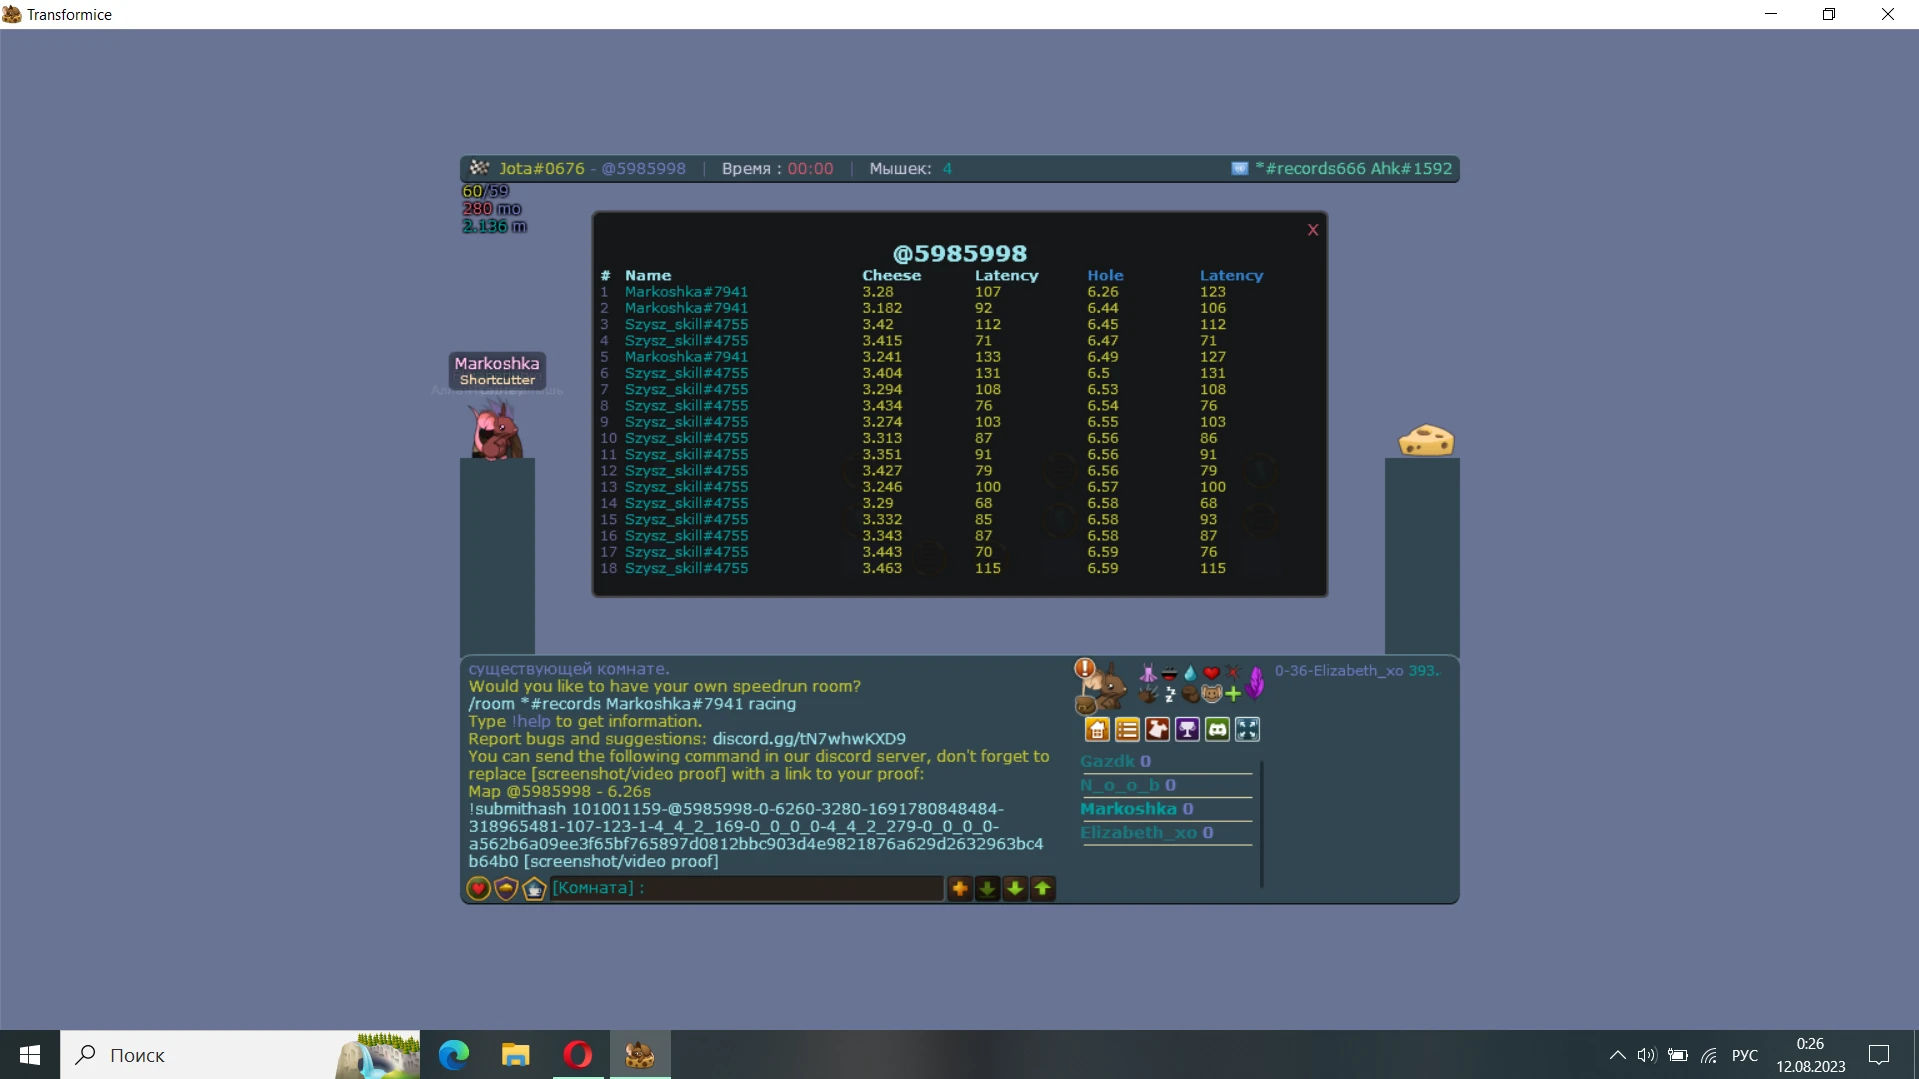Click the mail icon in top bar
This screenshot has width=1919, height=1079.
pos(1239,169)
